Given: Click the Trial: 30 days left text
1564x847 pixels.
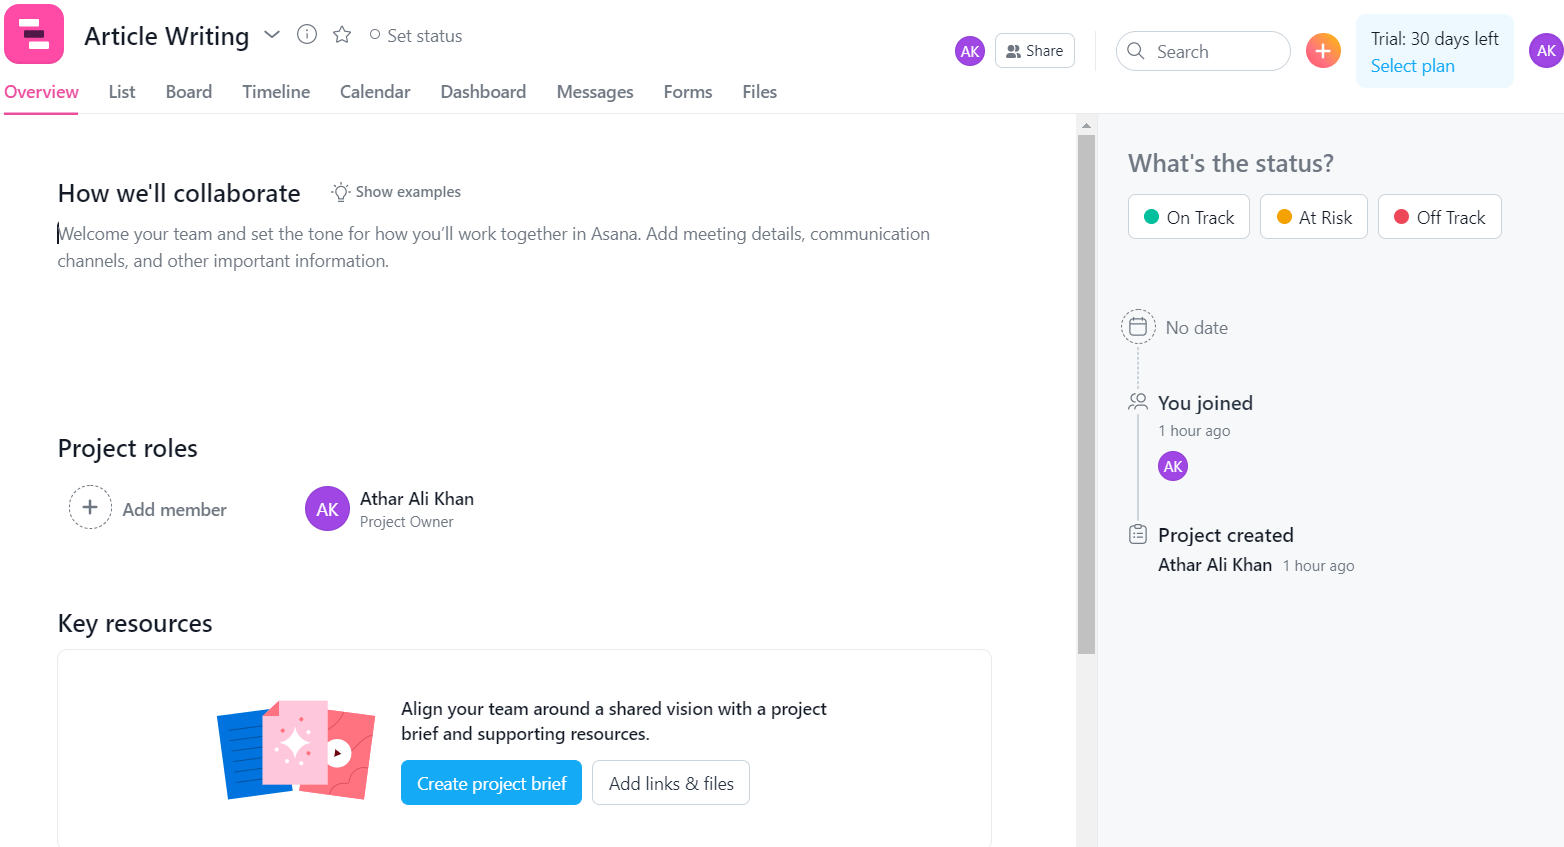Looking at the screenshot, I should point(1434,39).
